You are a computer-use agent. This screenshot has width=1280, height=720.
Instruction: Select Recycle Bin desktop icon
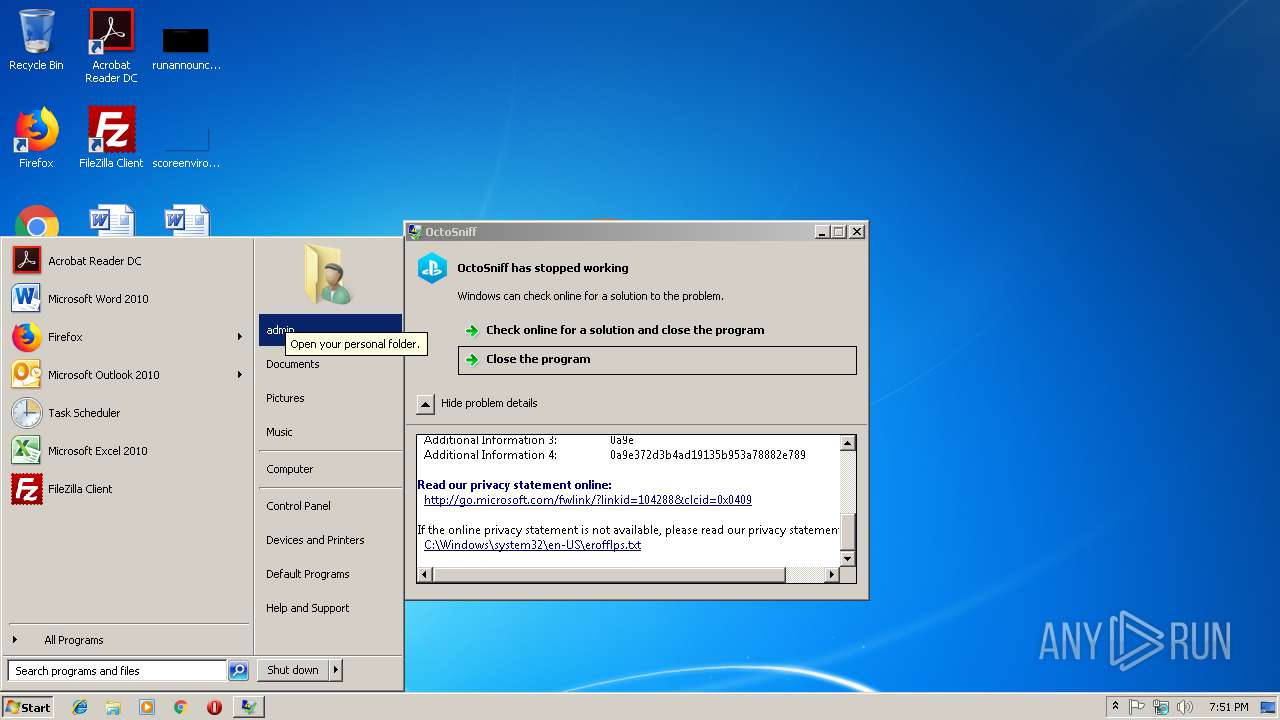coord(36,40)
